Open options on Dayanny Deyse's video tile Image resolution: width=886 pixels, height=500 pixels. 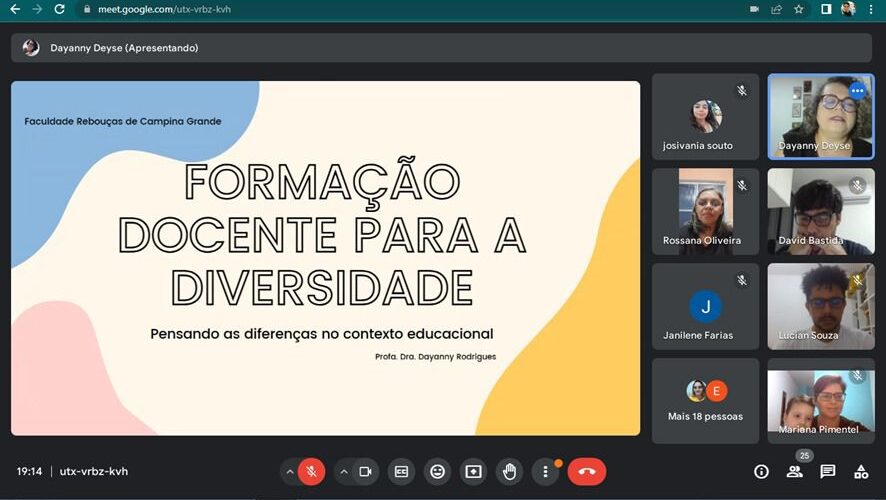(857, 91)
